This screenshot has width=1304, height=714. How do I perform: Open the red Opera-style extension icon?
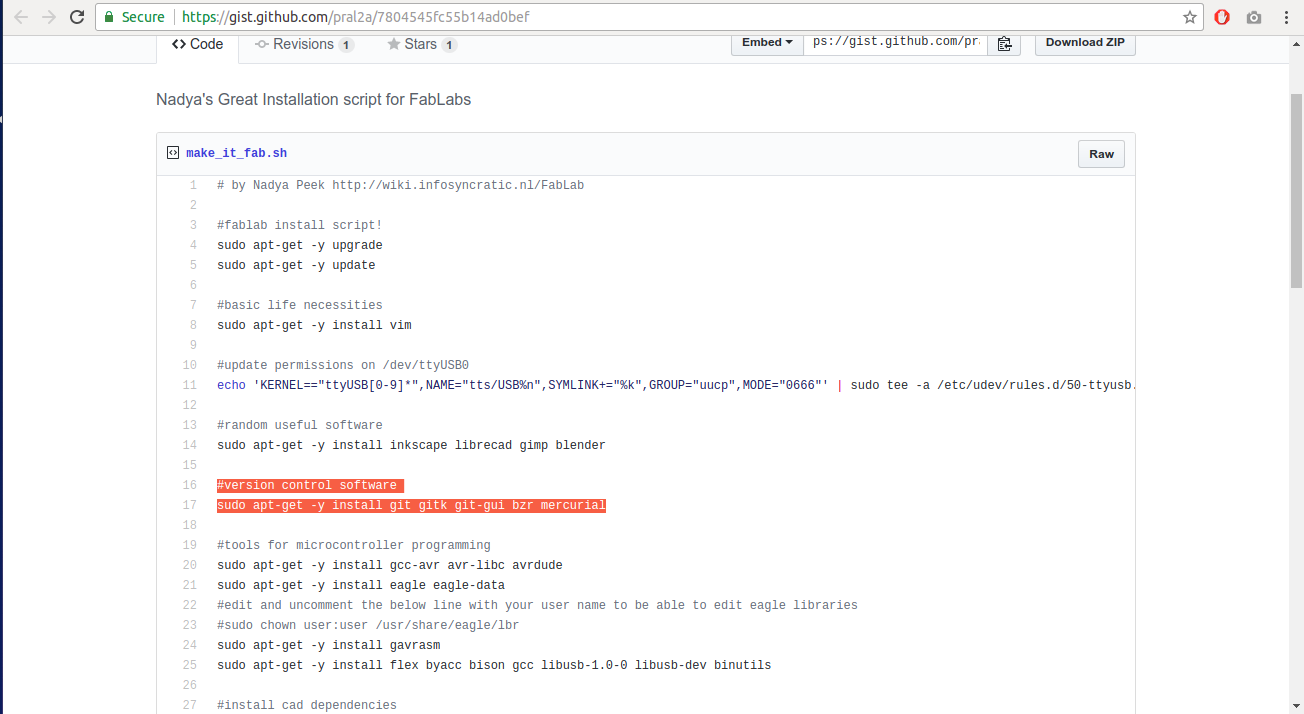(x=1222, y=17)
